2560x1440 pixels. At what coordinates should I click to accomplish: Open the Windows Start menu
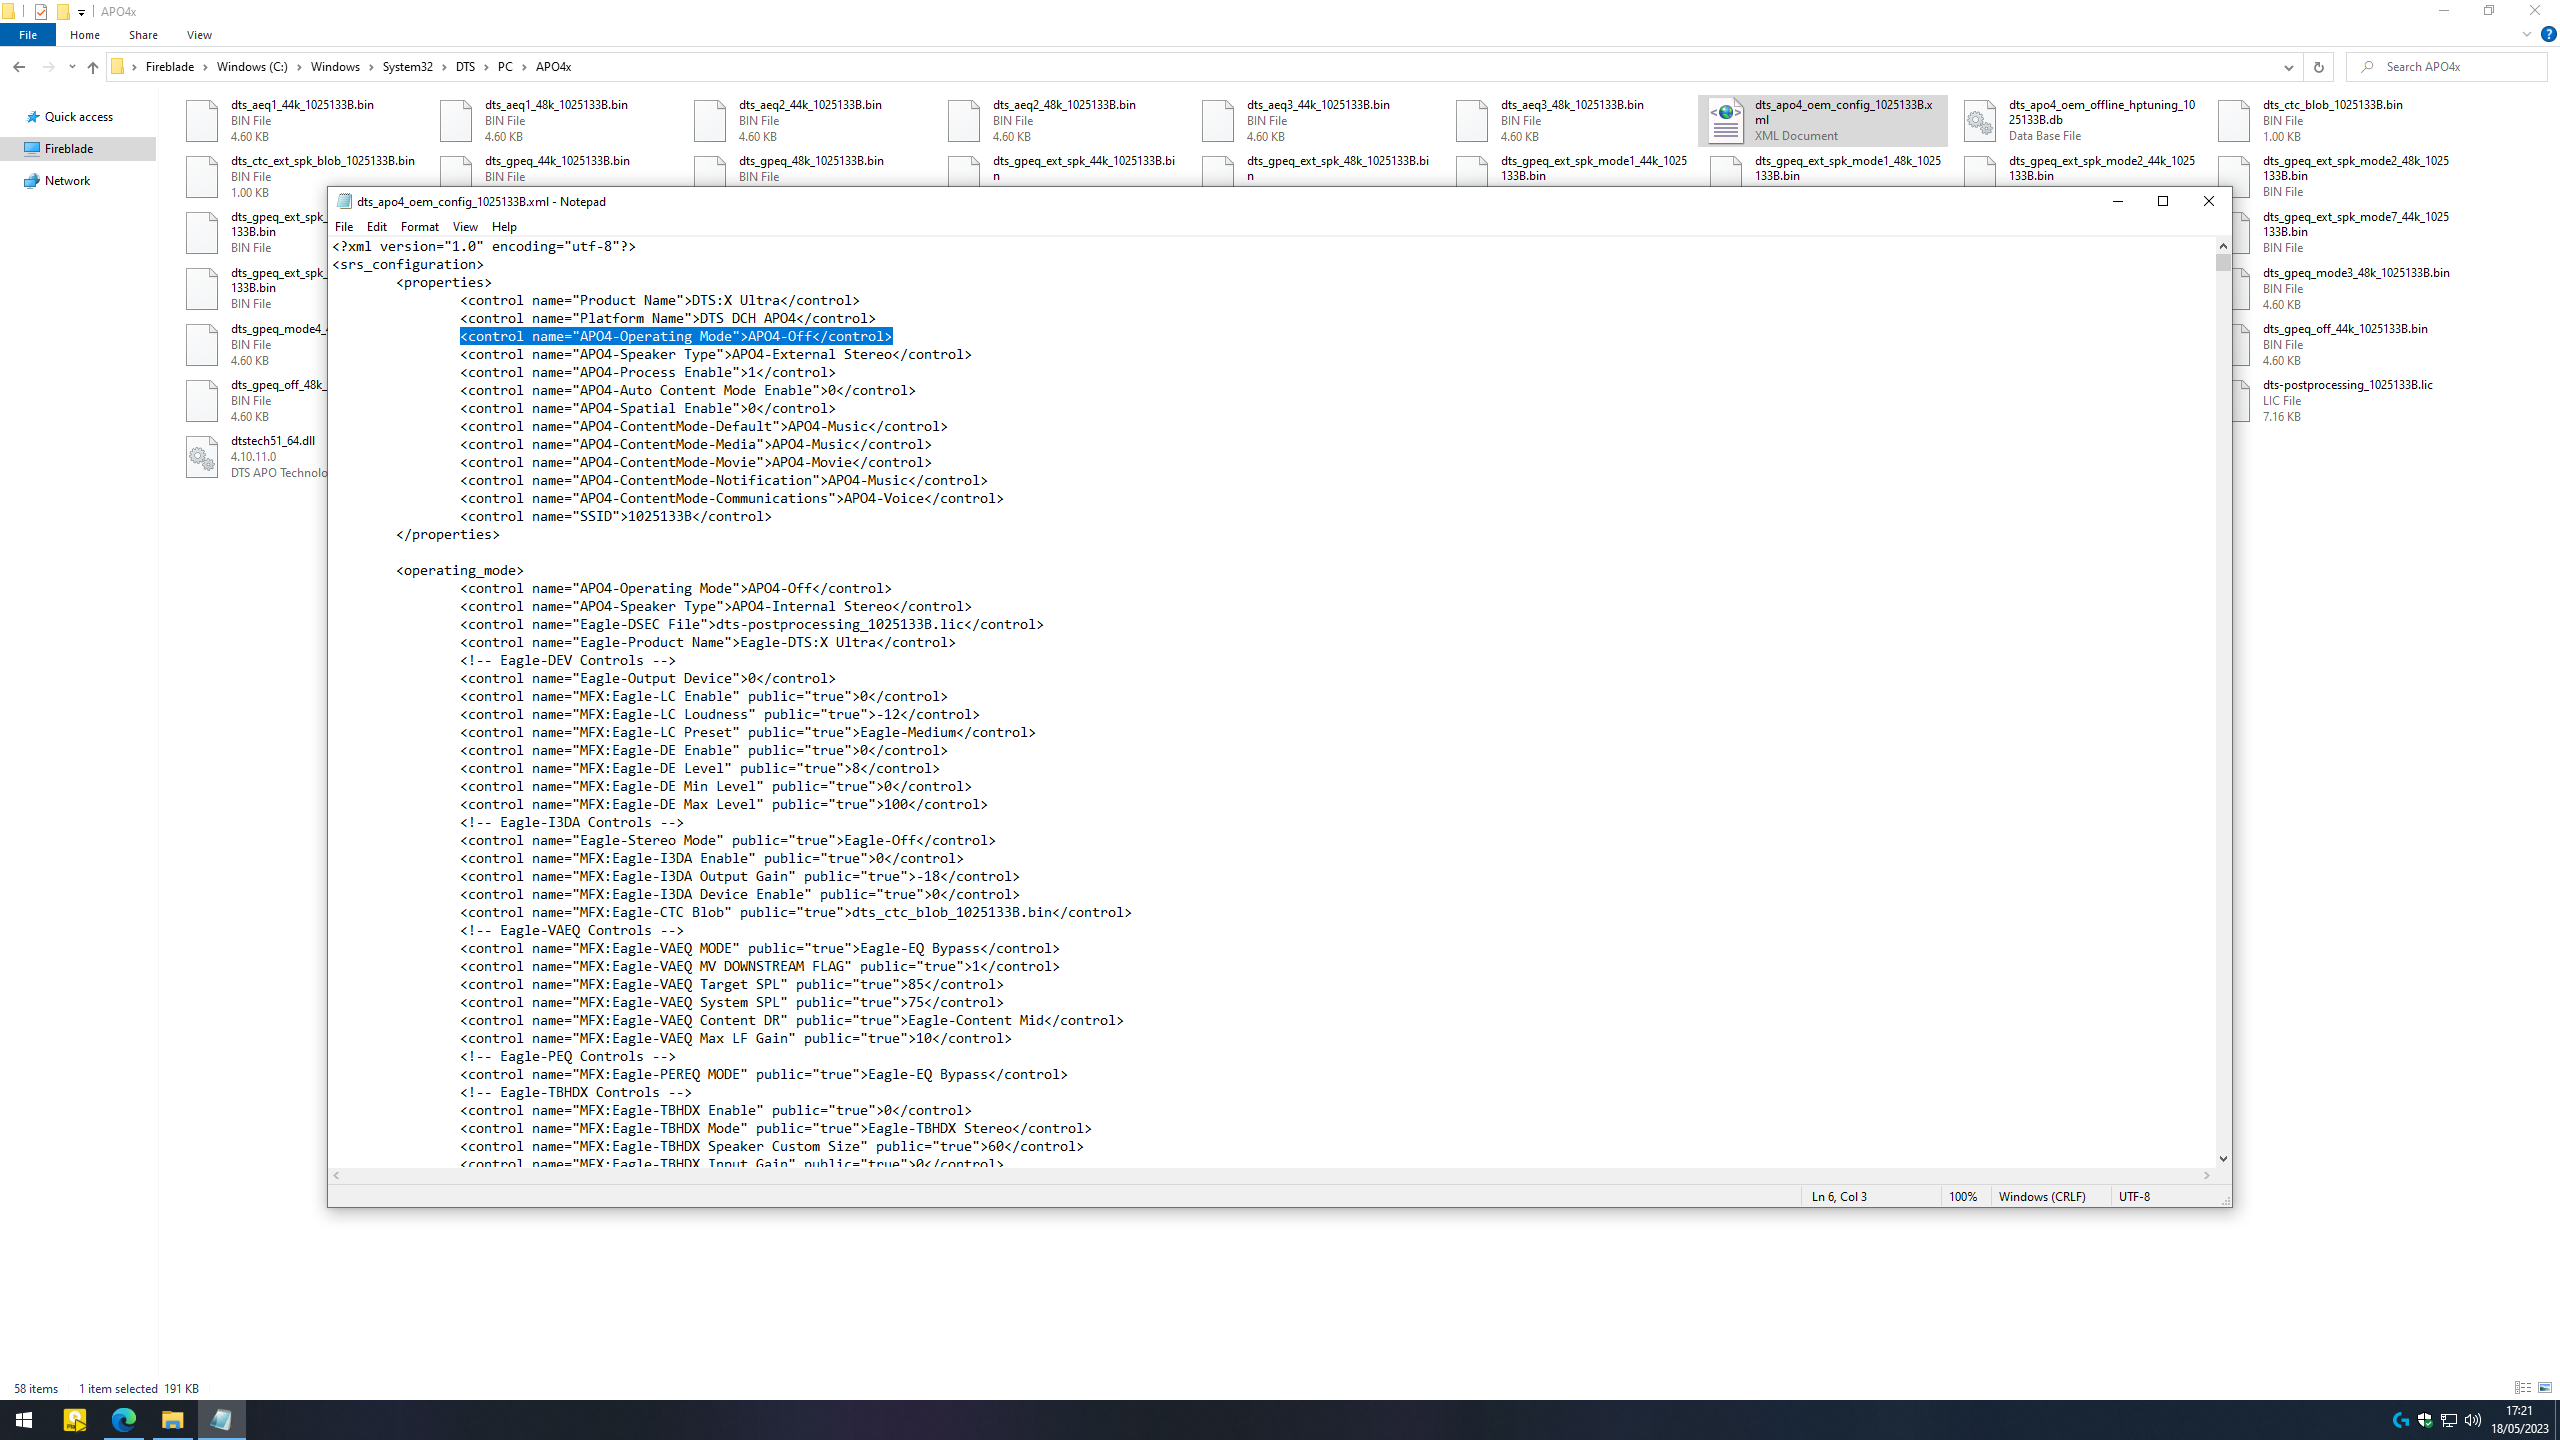(24, 1420)
